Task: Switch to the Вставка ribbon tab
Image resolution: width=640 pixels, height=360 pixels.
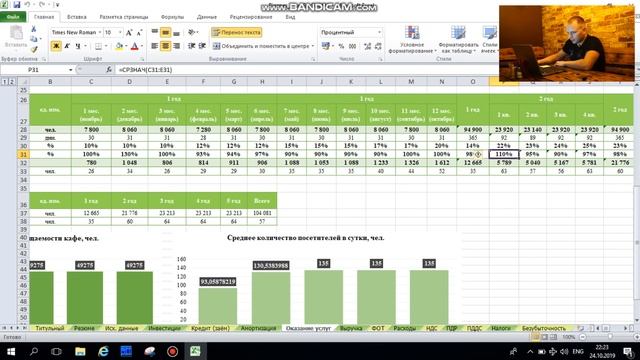Action: [x=76, y=17]
